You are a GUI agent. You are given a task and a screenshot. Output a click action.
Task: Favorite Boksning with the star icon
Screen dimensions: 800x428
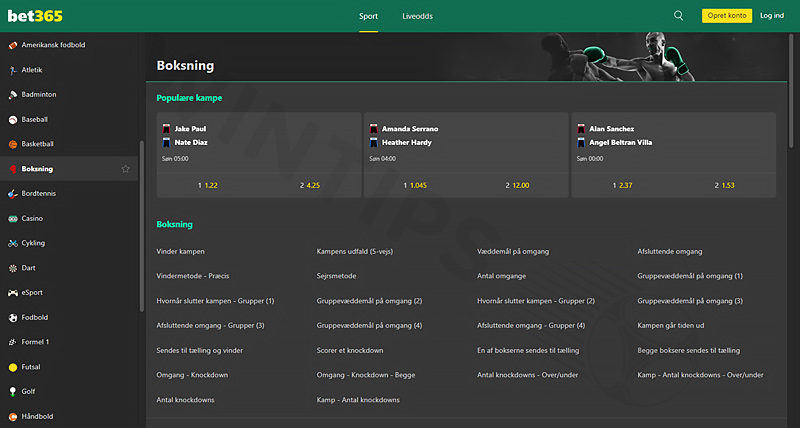[126, 169]
